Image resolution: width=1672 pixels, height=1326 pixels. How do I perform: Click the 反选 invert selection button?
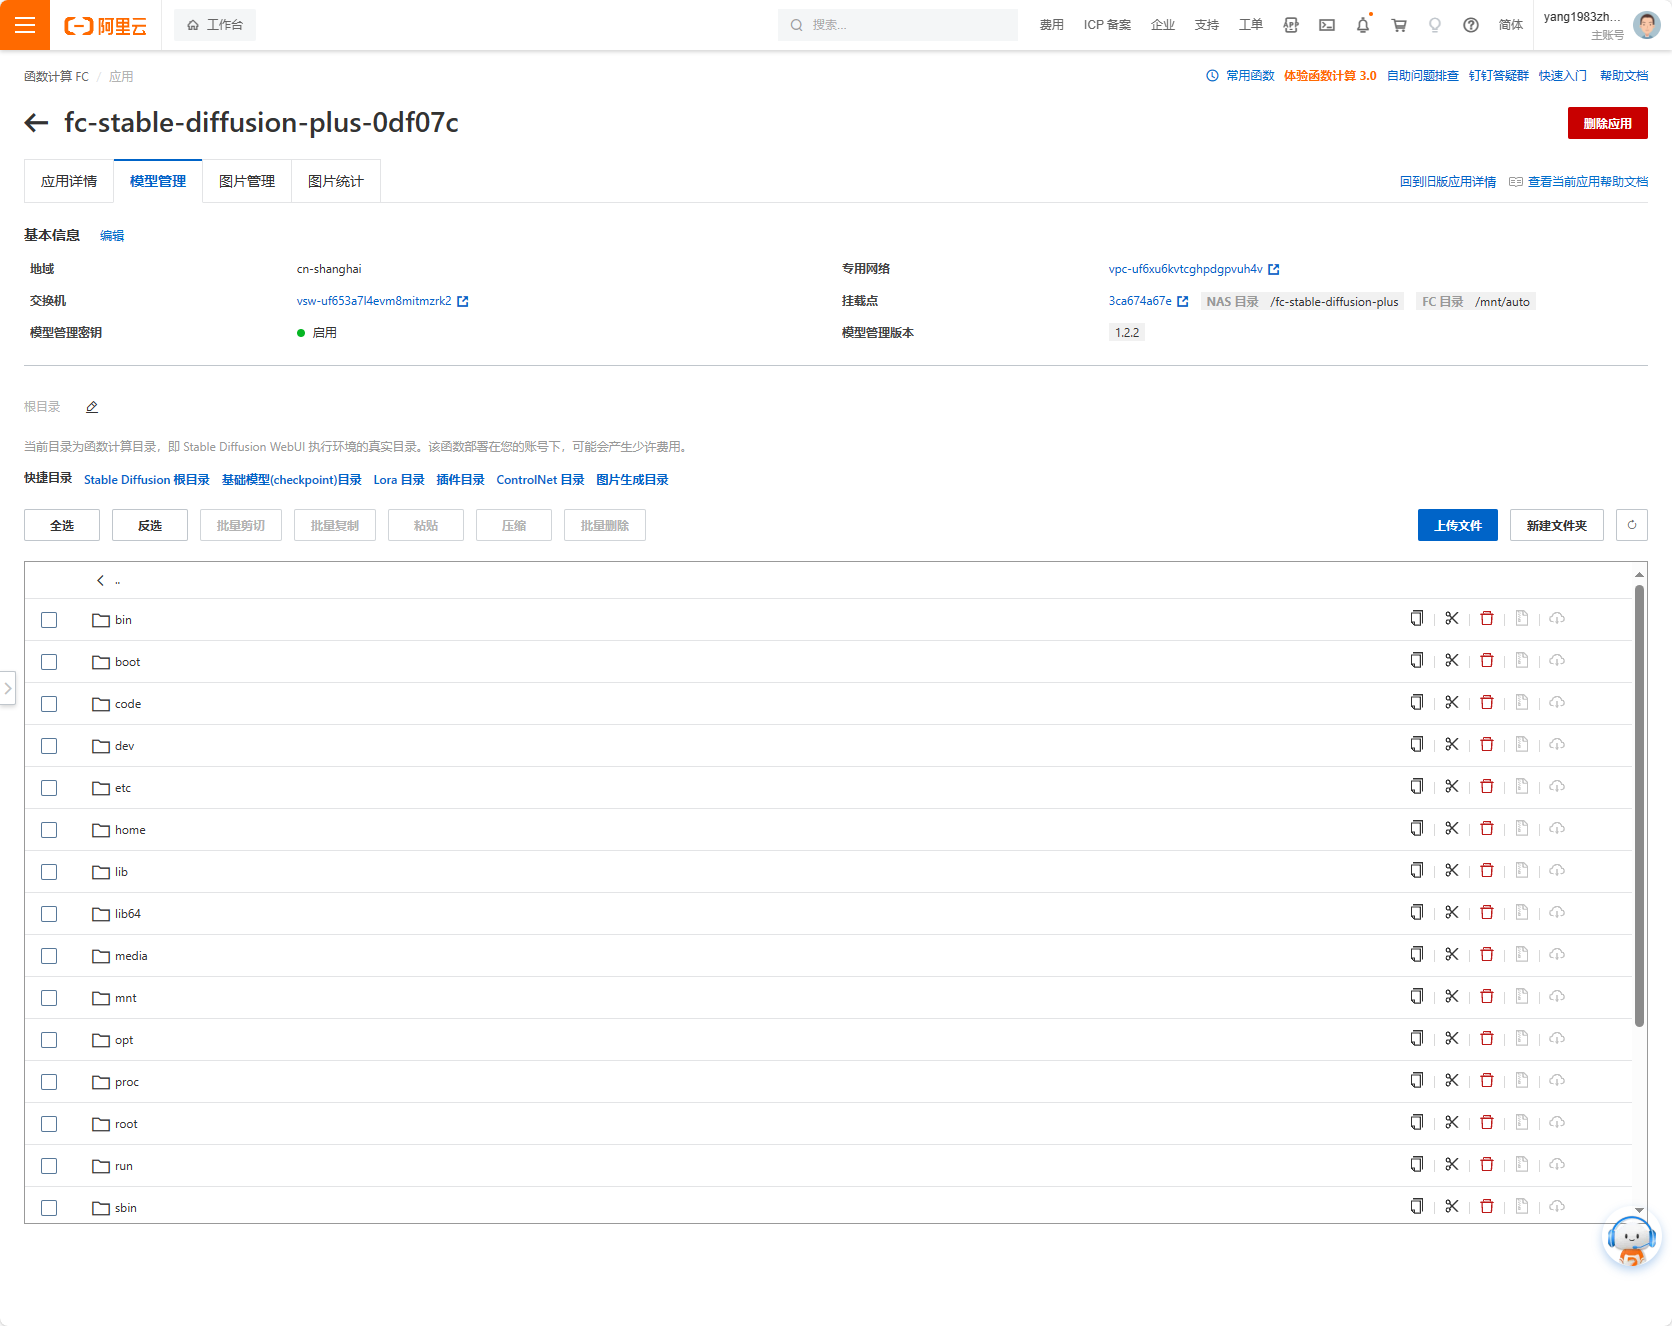tap(150, 525)
